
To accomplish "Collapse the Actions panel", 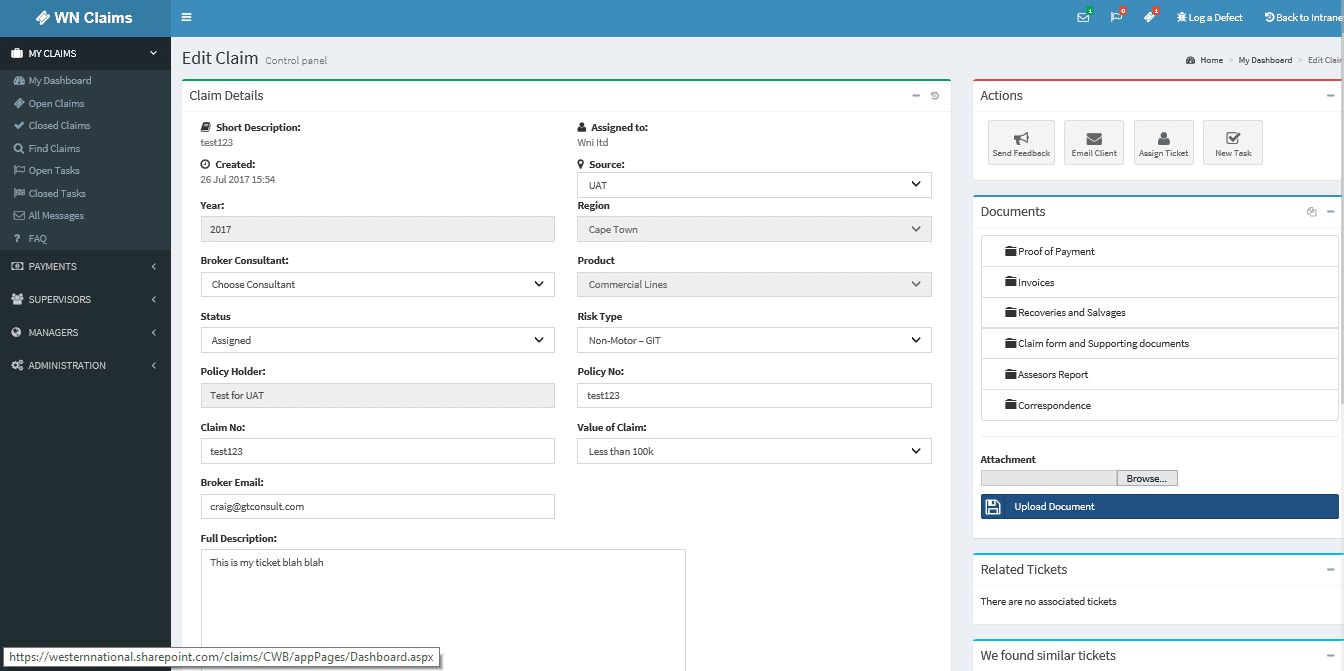I will pos(1330,96).
